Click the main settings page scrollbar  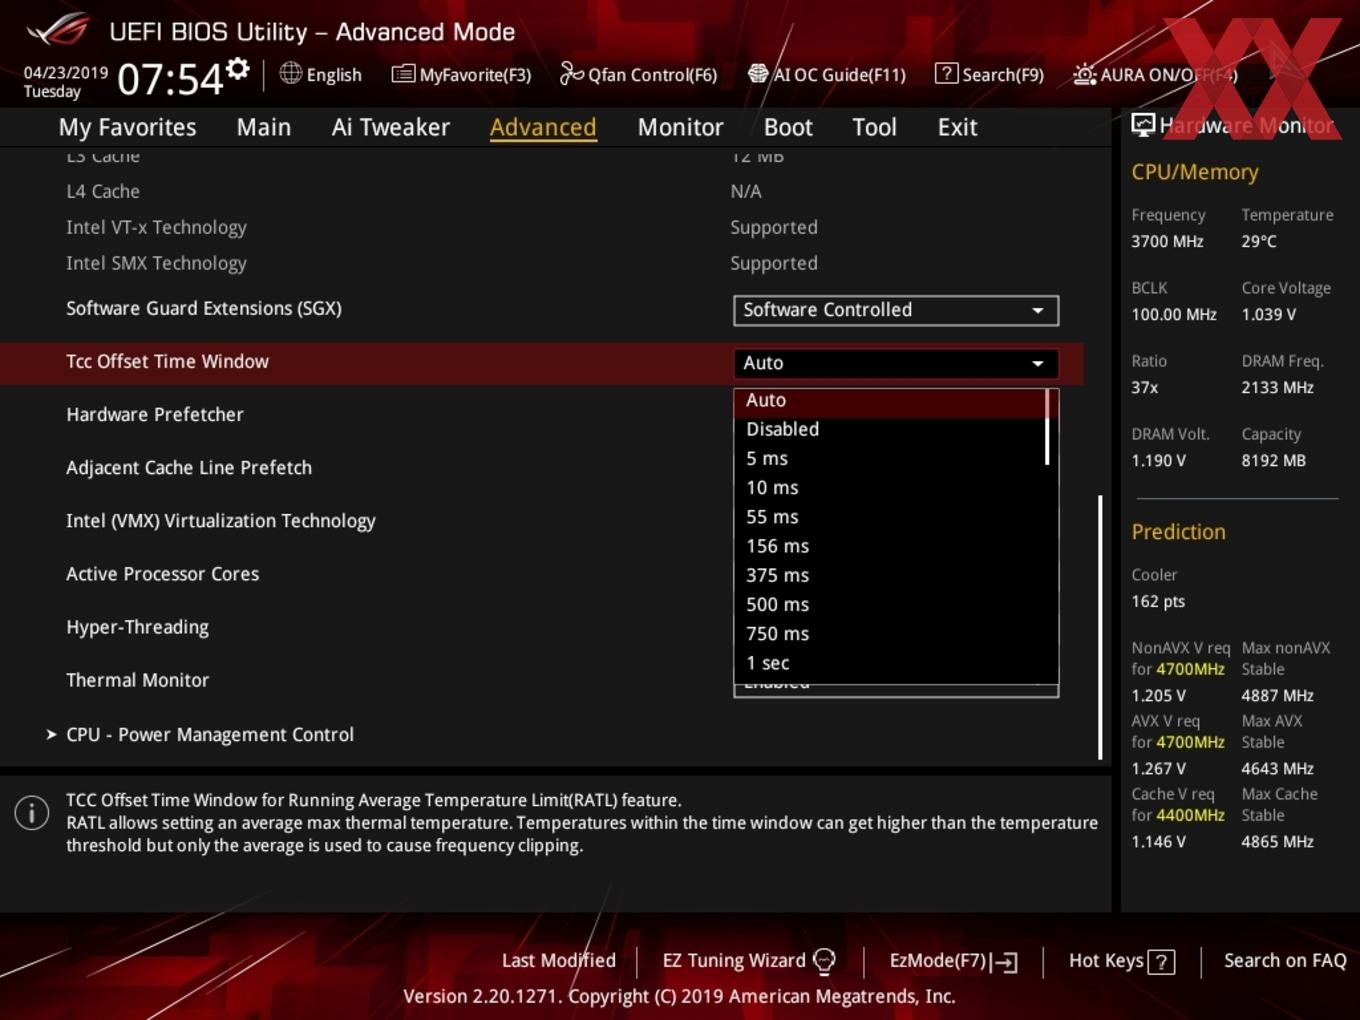pos(1100,627)
